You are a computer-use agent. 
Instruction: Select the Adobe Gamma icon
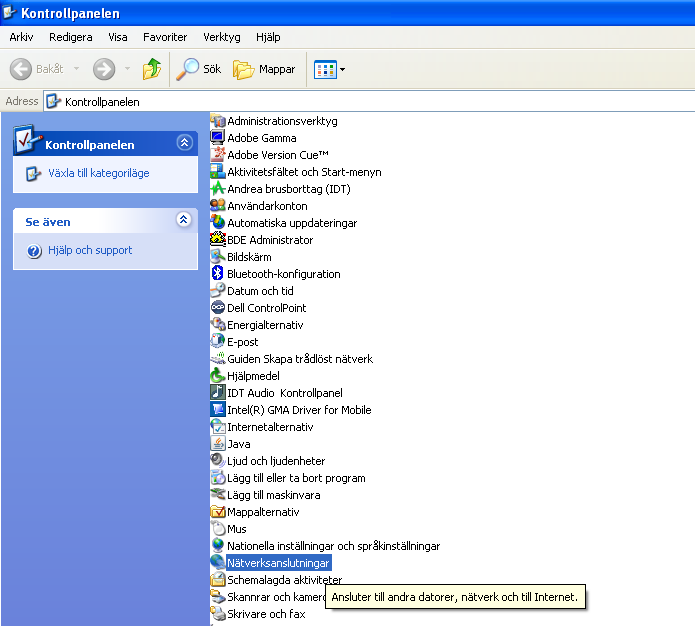218,138
